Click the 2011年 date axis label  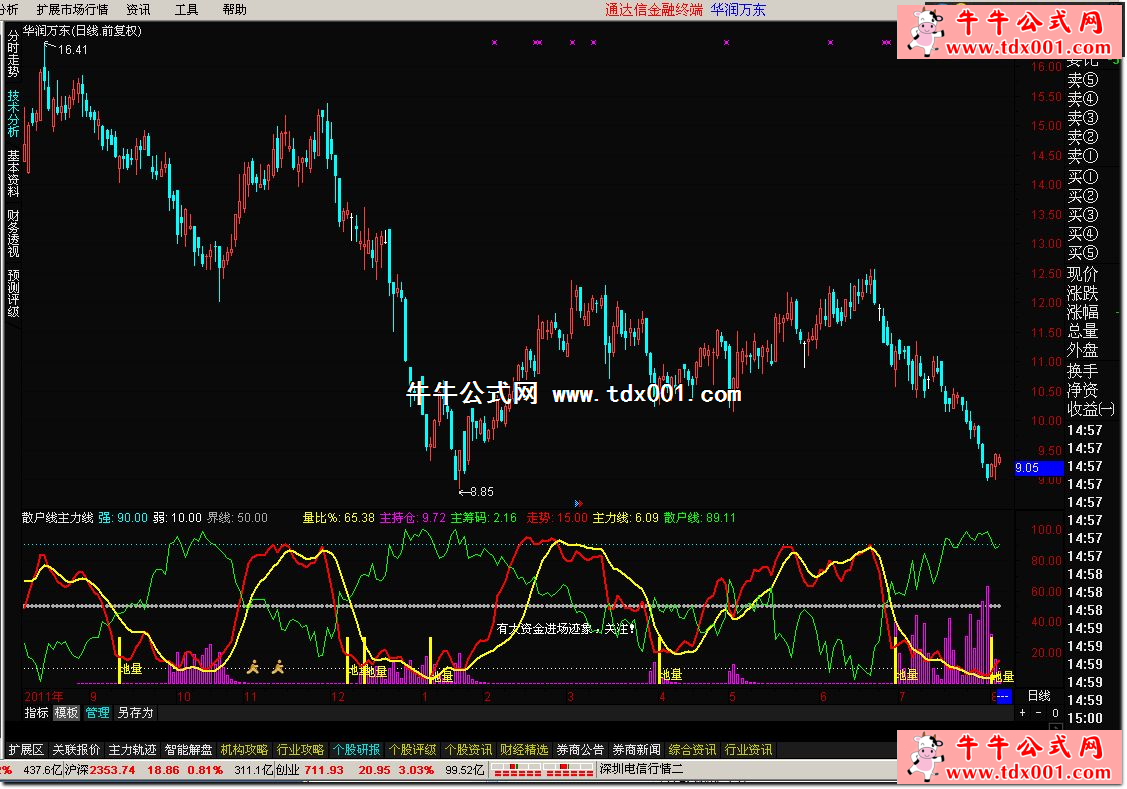43,696
